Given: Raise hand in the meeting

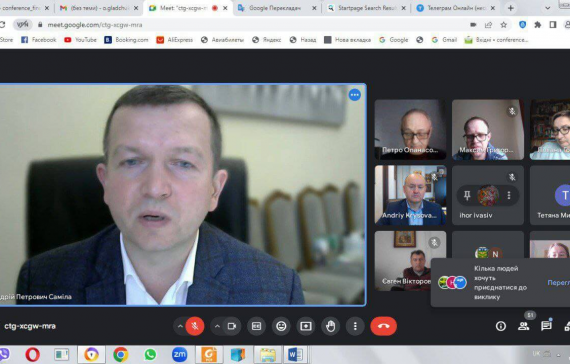Looking at the screenshot, I should 330,326.
